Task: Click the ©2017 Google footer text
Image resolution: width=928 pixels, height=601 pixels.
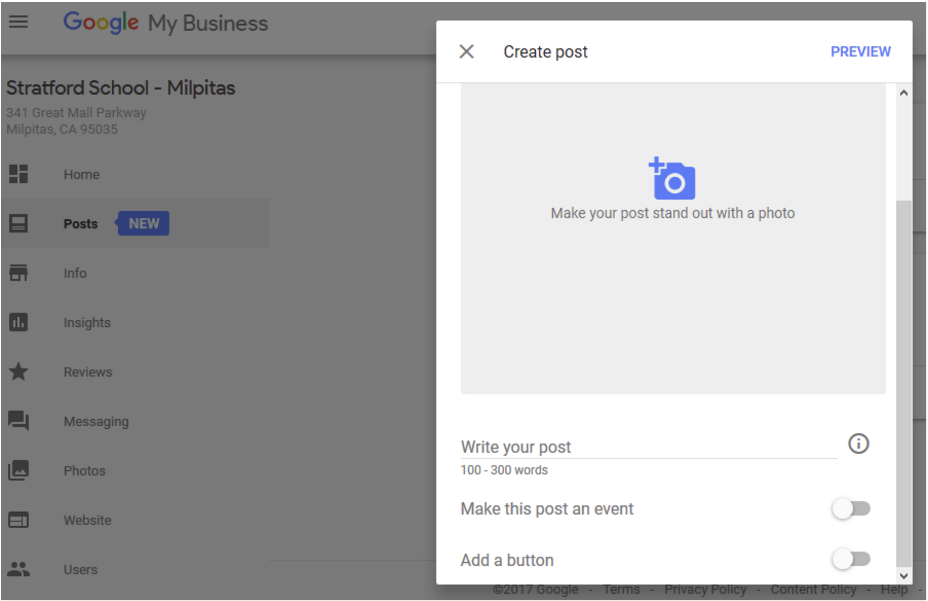Action: (536, 590)
